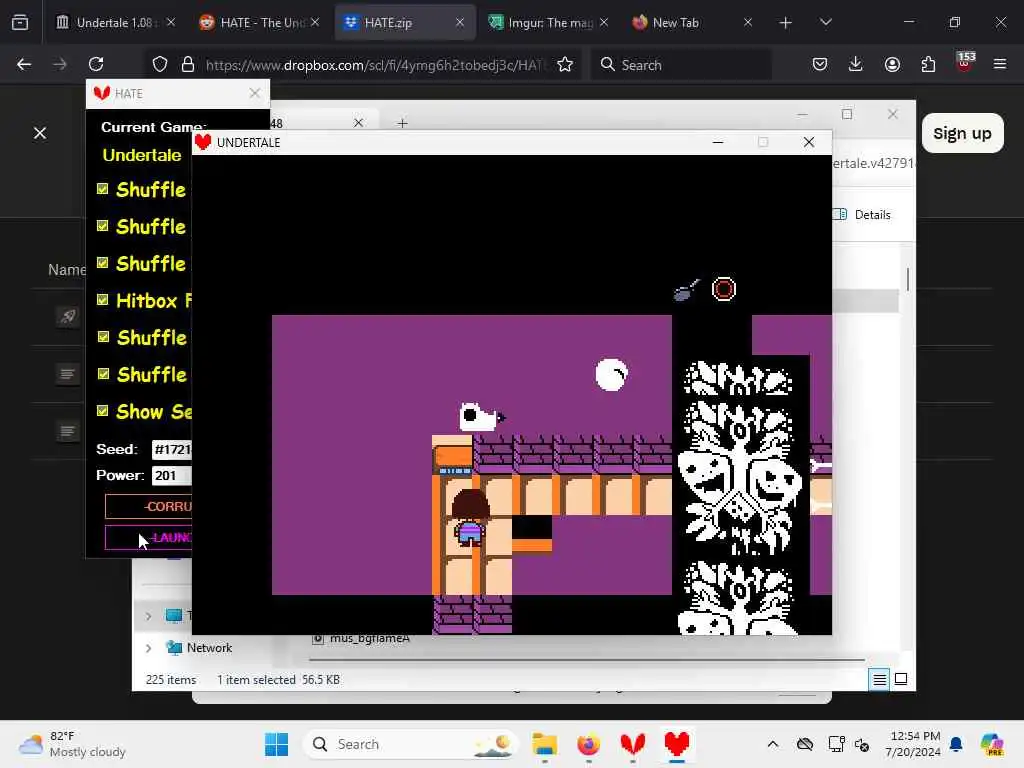Open the Copilot preview taskbar icon
The width and height of the screenshot is (1024, 768).
tap(992, 744)
